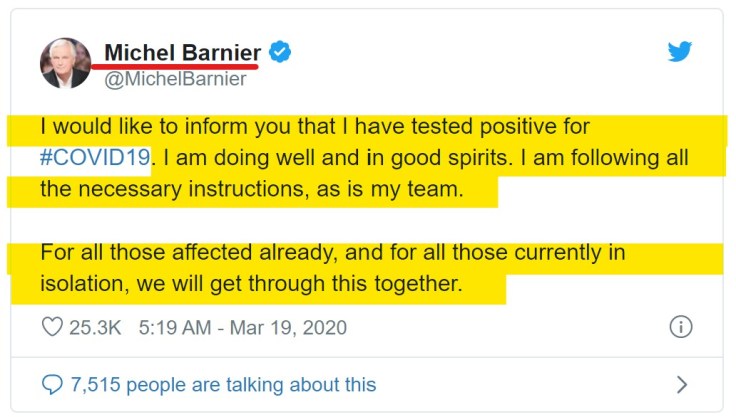736x417 pixels.
Task: Open the tweet info circle icon
Action: click(x=680, y=327)
